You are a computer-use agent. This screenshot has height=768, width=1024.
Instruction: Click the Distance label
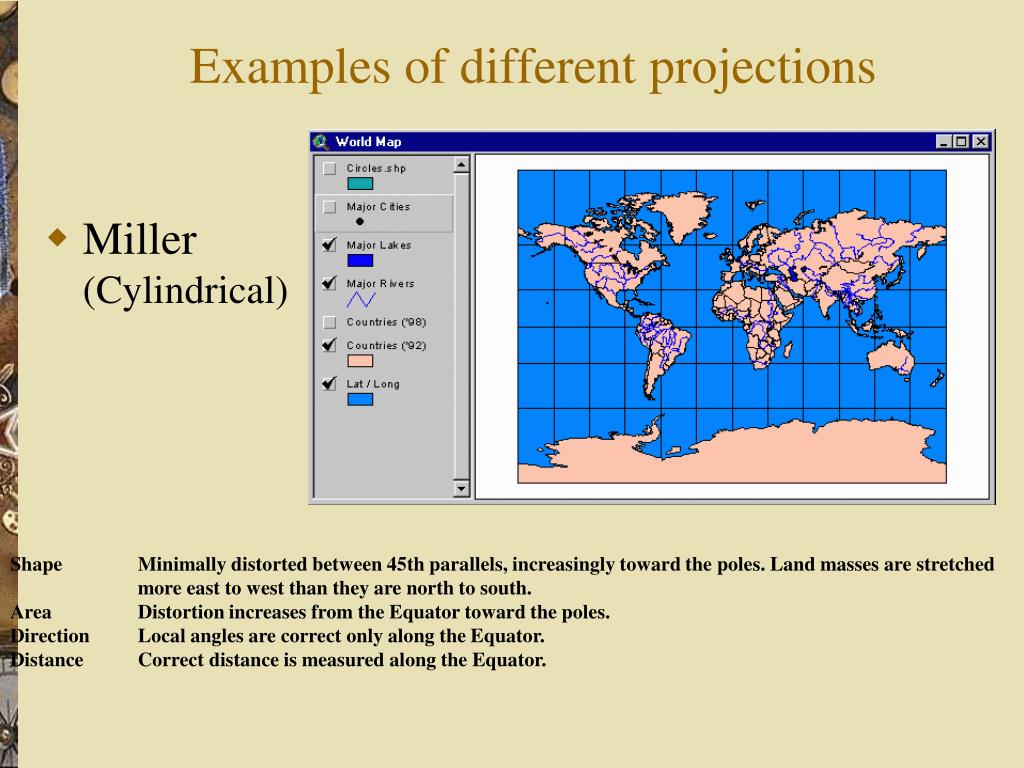pos(46,660)
